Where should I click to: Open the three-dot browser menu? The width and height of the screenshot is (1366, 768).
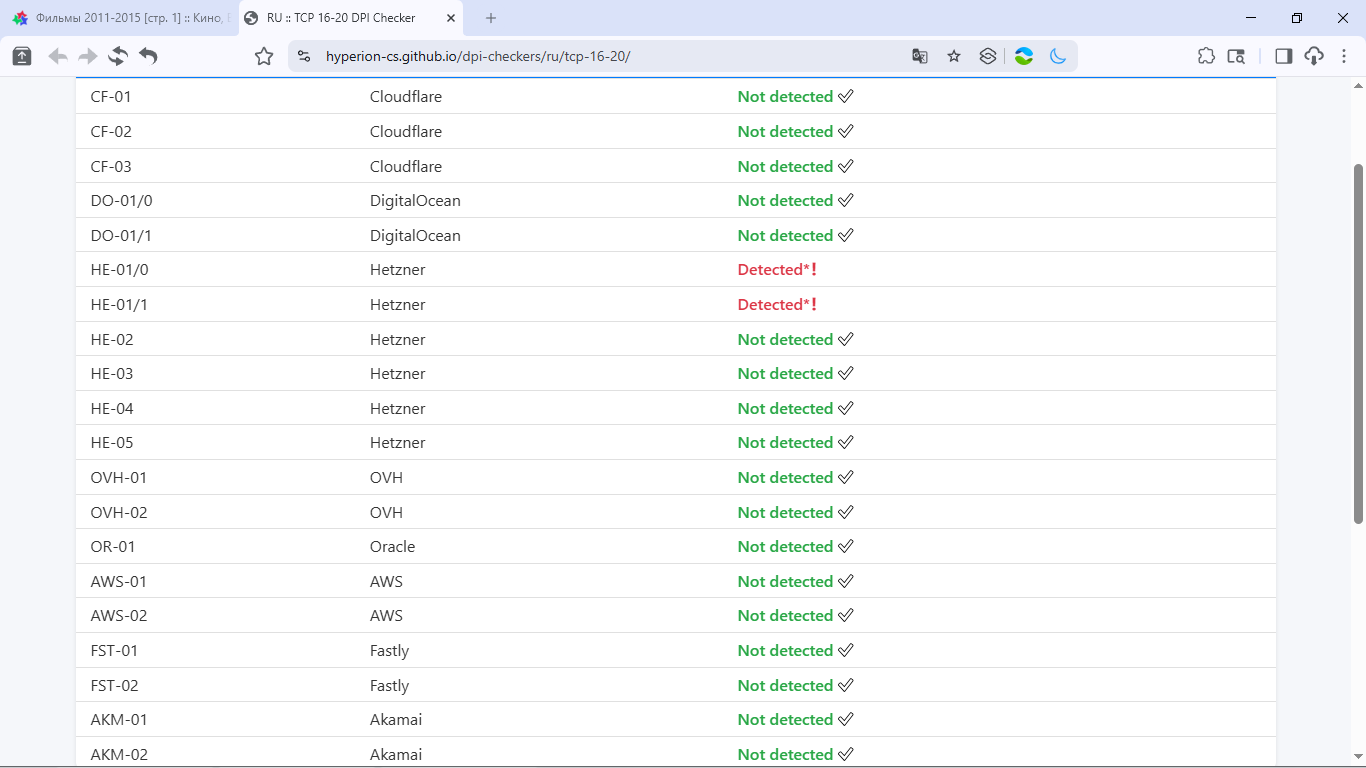(1344, 56)
